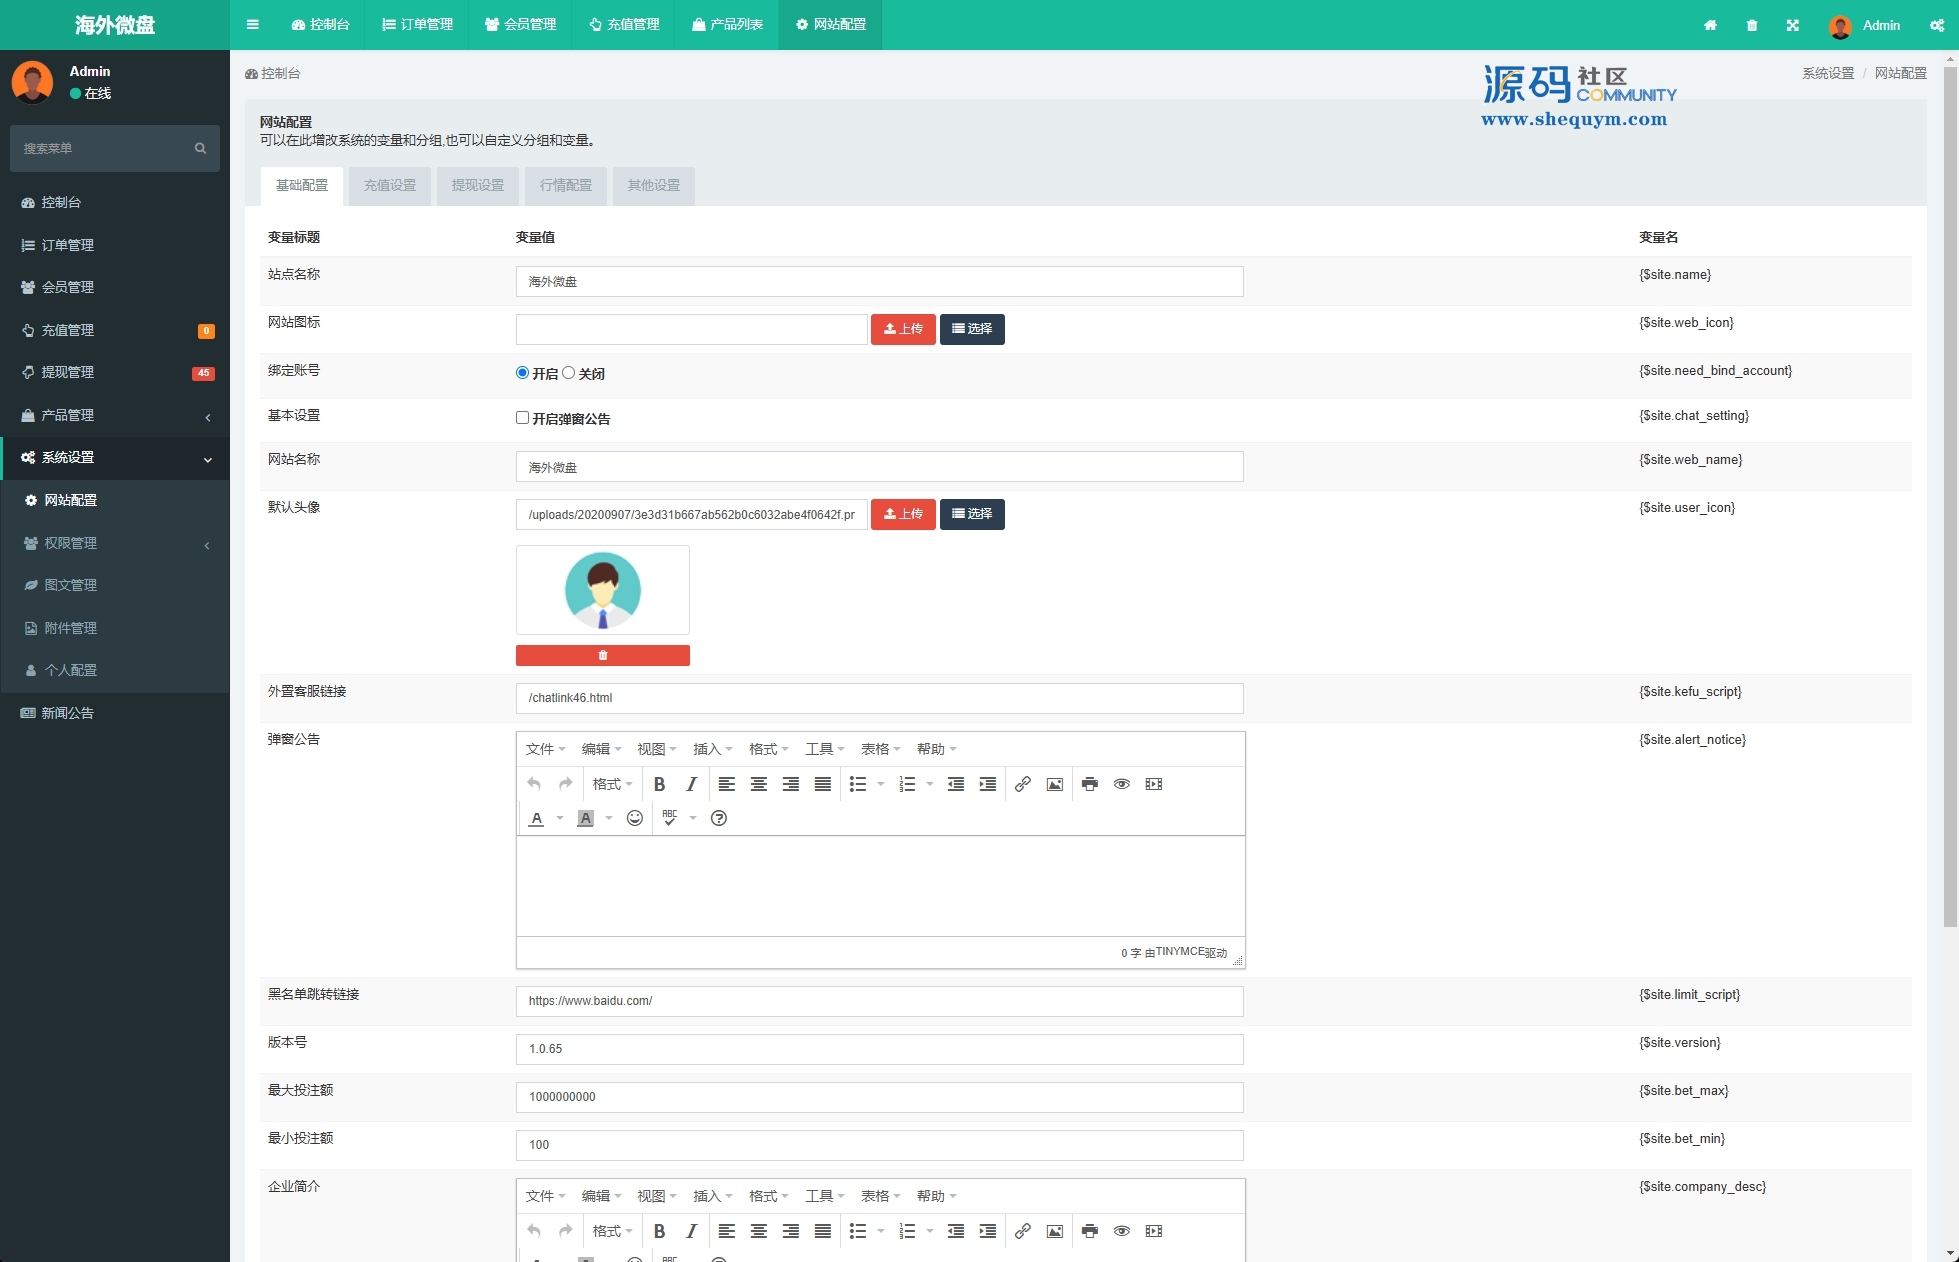Open the 插入 menu in the popup notice editor

(x=712, y=749)
